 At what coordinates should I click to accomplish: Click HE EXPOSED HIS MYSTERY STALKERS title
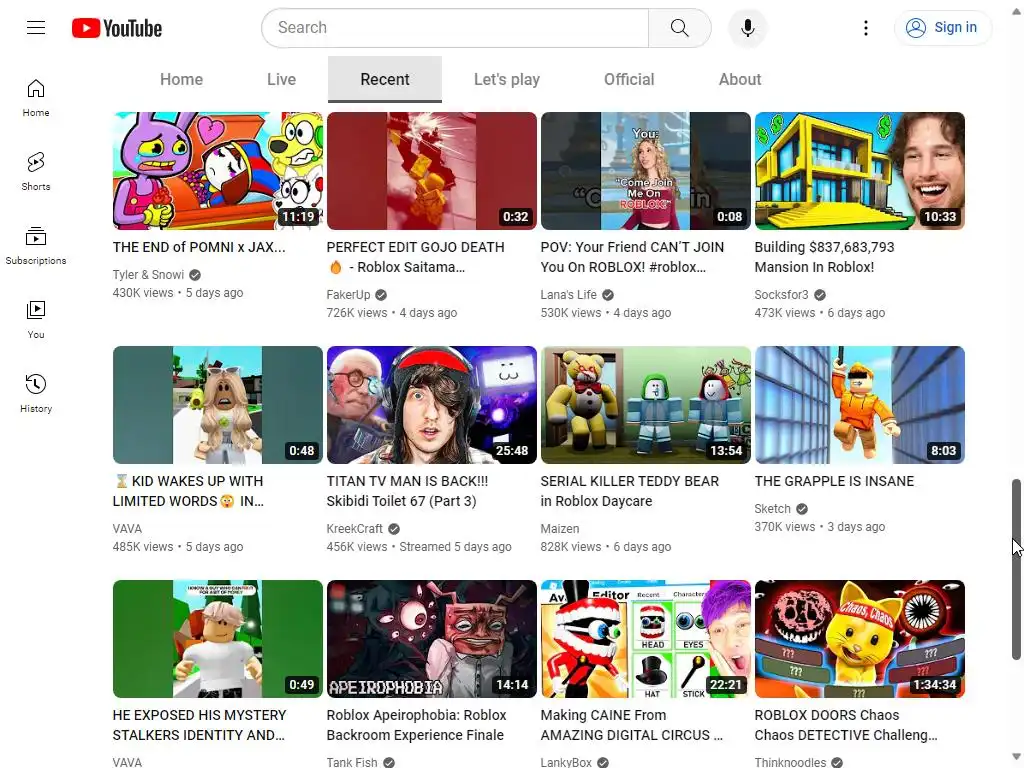click(199, 725)
